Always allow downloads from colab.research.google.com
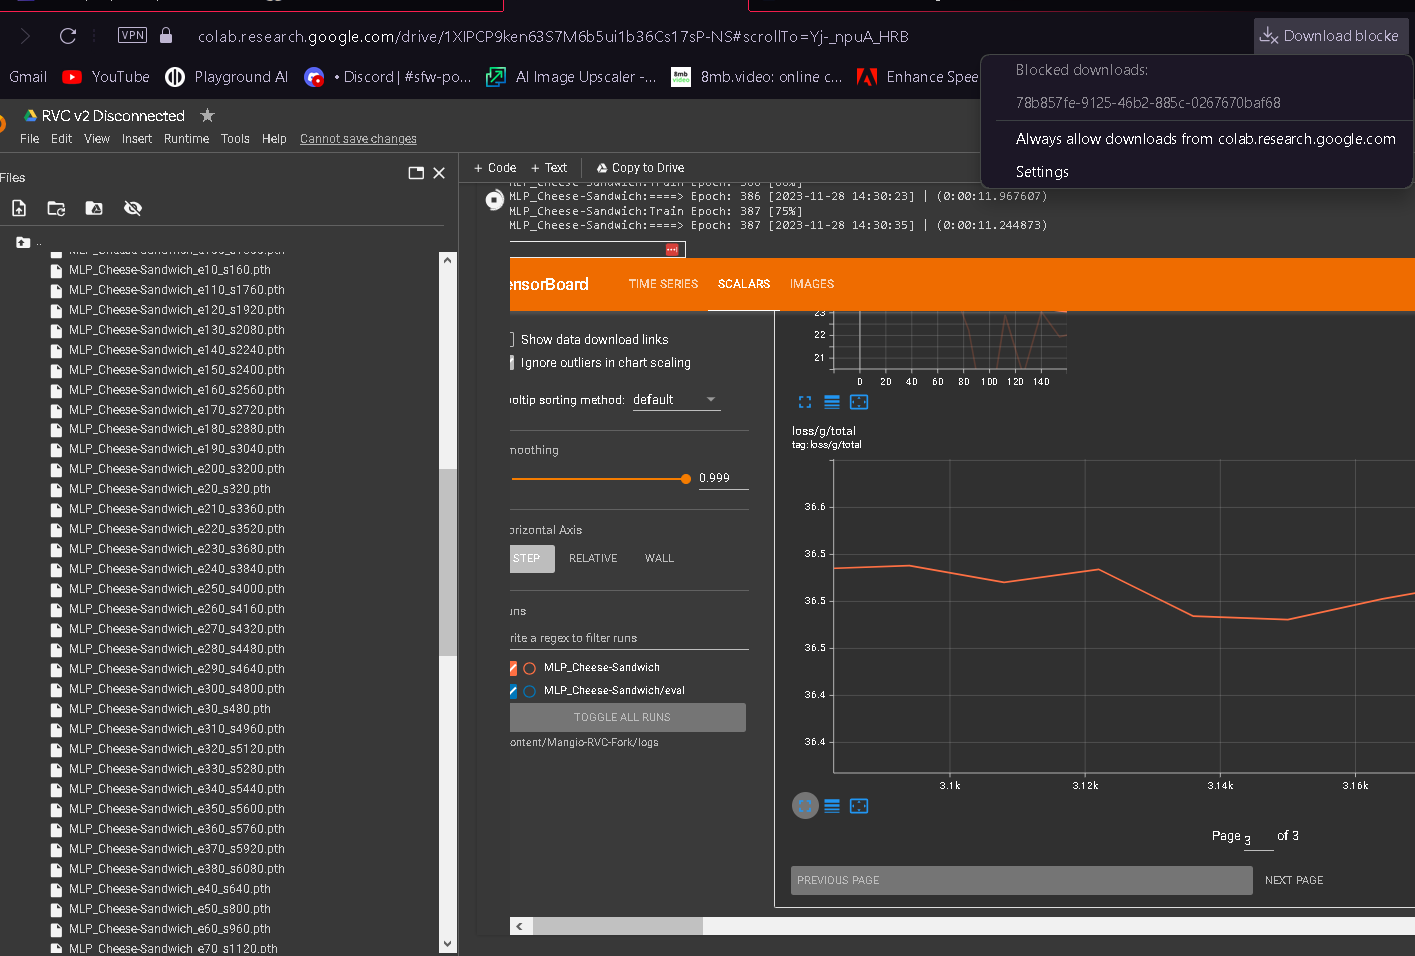 [1205, 139]
